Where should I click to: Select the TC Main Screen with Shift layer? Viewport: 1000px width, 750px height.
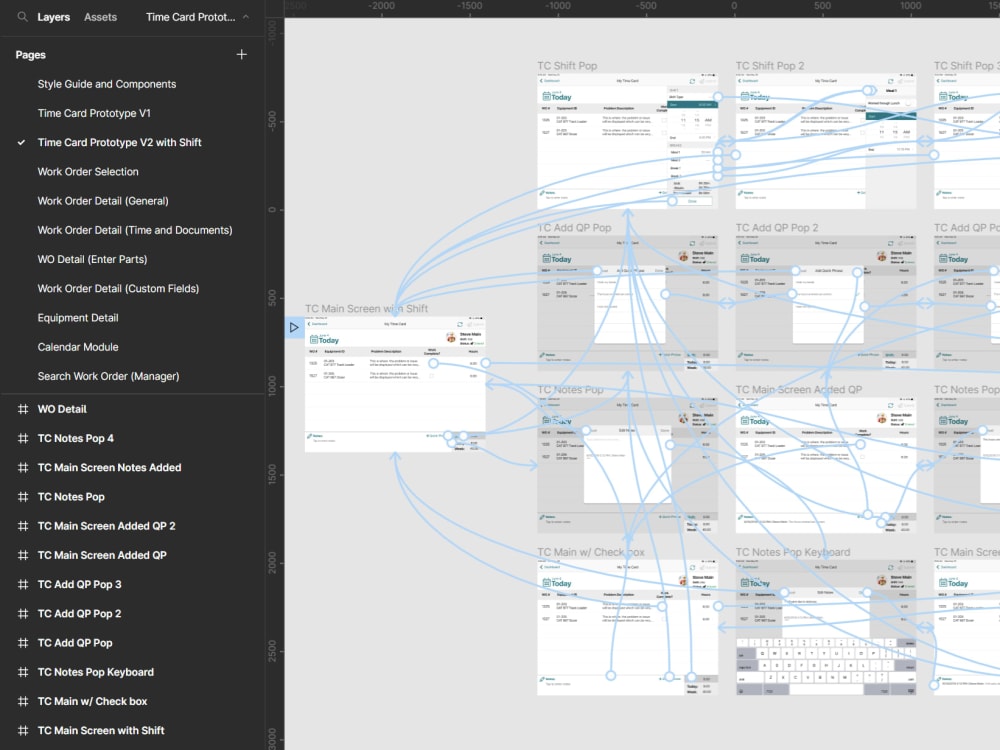(101, 731)
